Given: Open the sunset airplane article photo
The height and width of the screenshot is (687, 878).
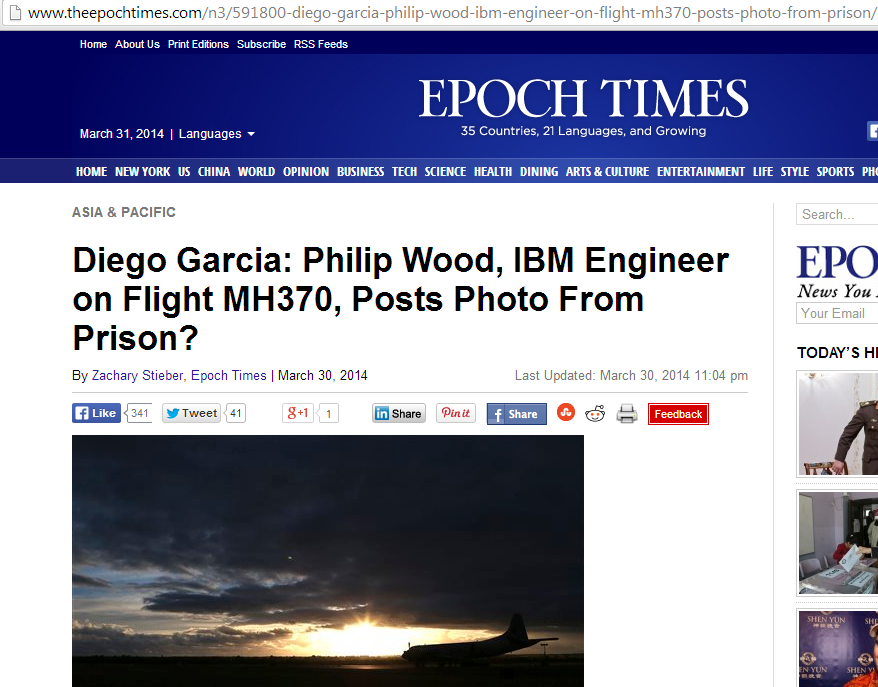Looking at the screenshot, I should tap(328, 561).
